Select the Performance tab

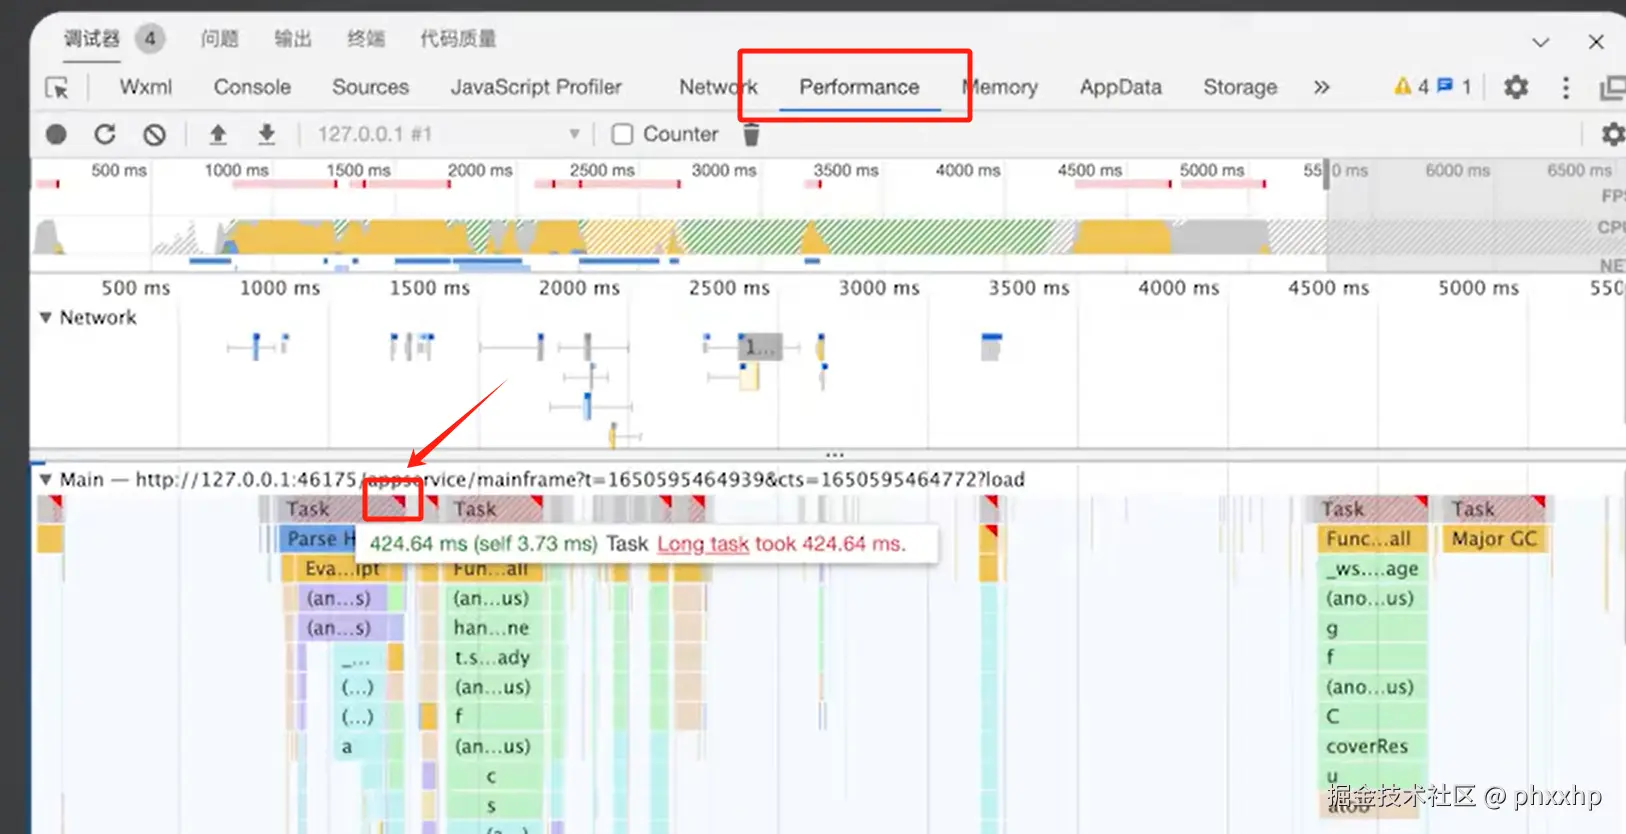[x=858, y=87]
